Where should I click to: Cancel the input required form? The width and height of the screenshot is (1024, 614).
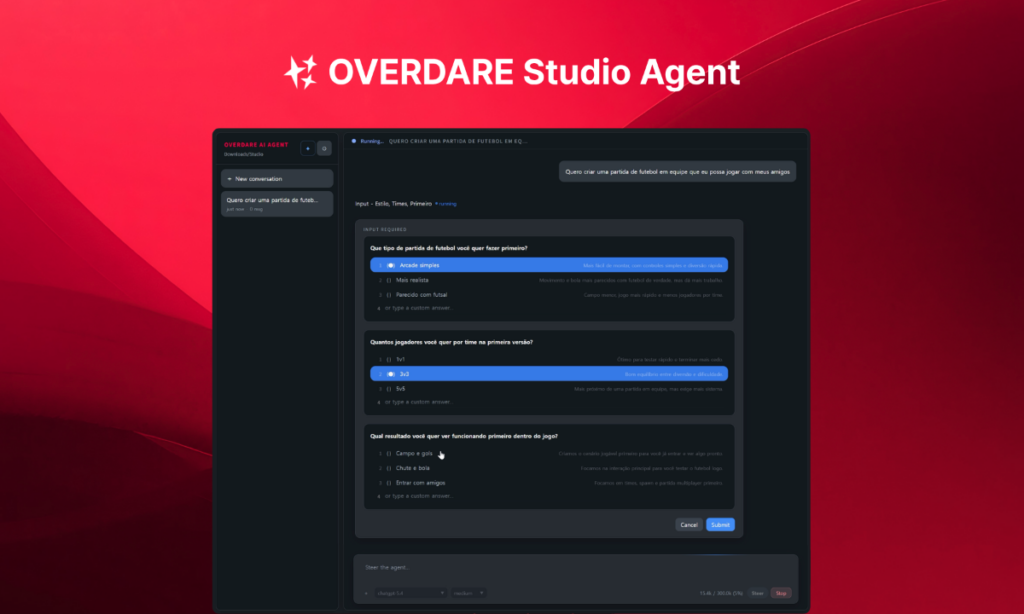(689, 525)
